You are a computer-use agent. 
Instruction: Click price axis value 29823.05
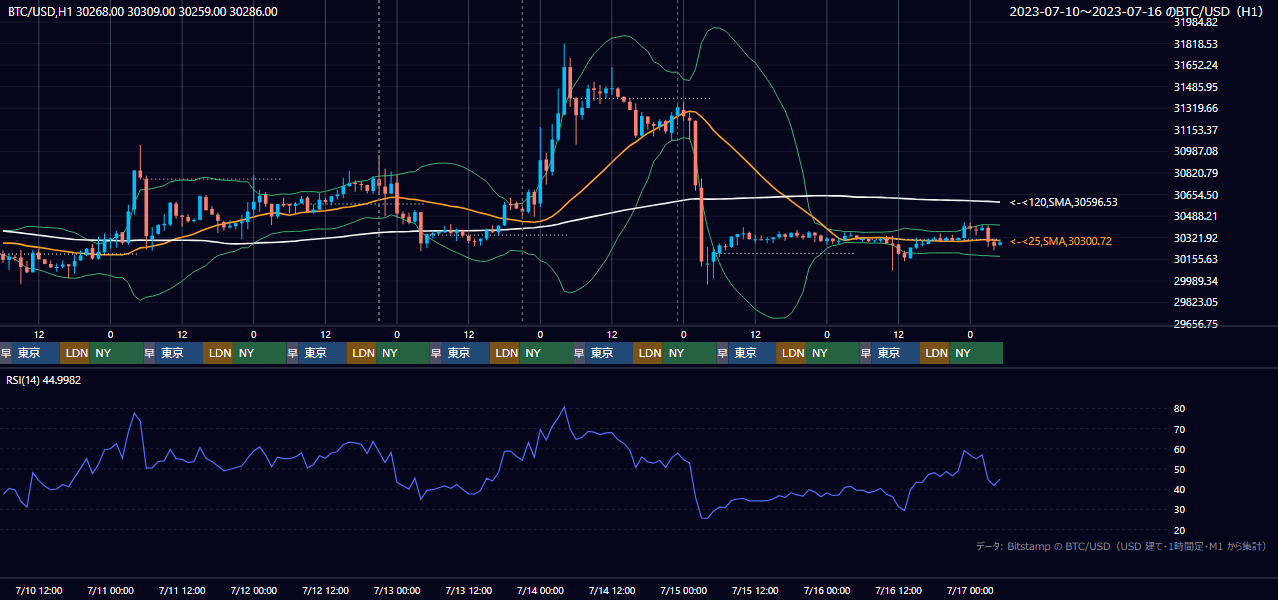[x=1195, y=302]
